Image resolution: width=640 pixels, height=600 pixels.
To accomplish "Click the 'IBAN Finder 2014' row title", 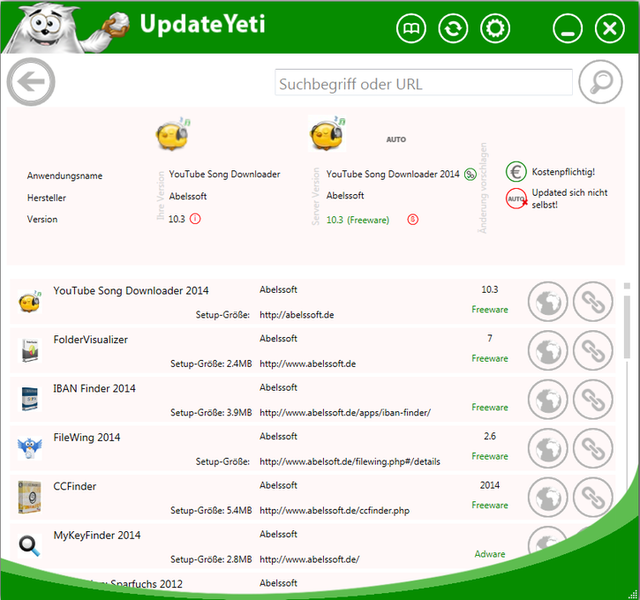I will 94,389.
